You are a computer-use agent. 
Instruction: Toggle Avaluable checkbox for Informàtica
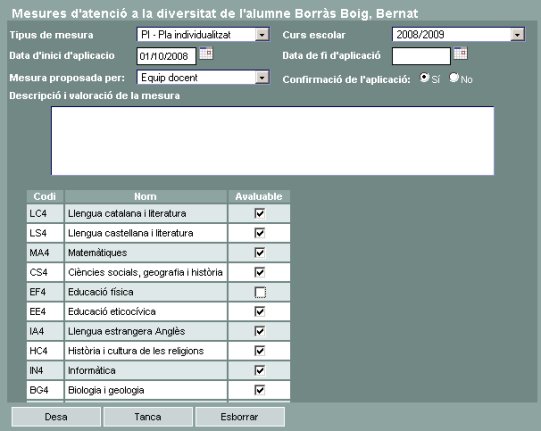tap(260, 371)
